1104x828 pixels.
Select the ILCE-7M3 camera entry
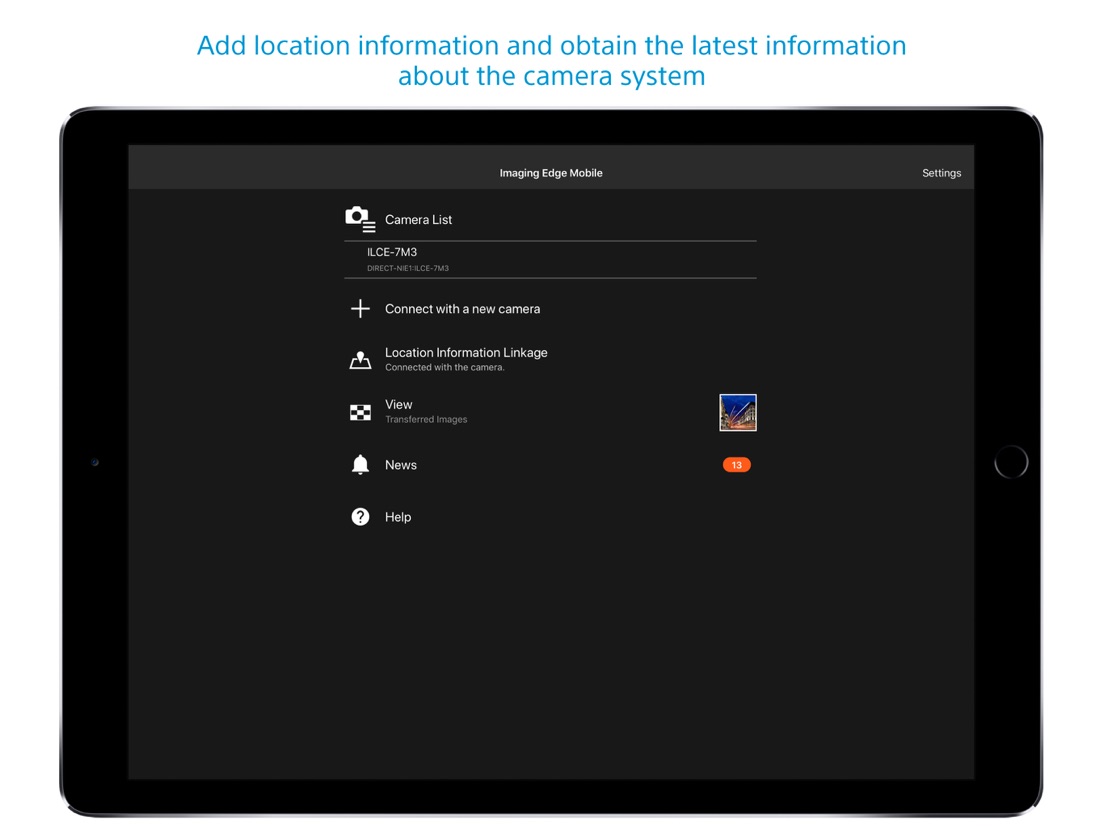click(550, 260)
